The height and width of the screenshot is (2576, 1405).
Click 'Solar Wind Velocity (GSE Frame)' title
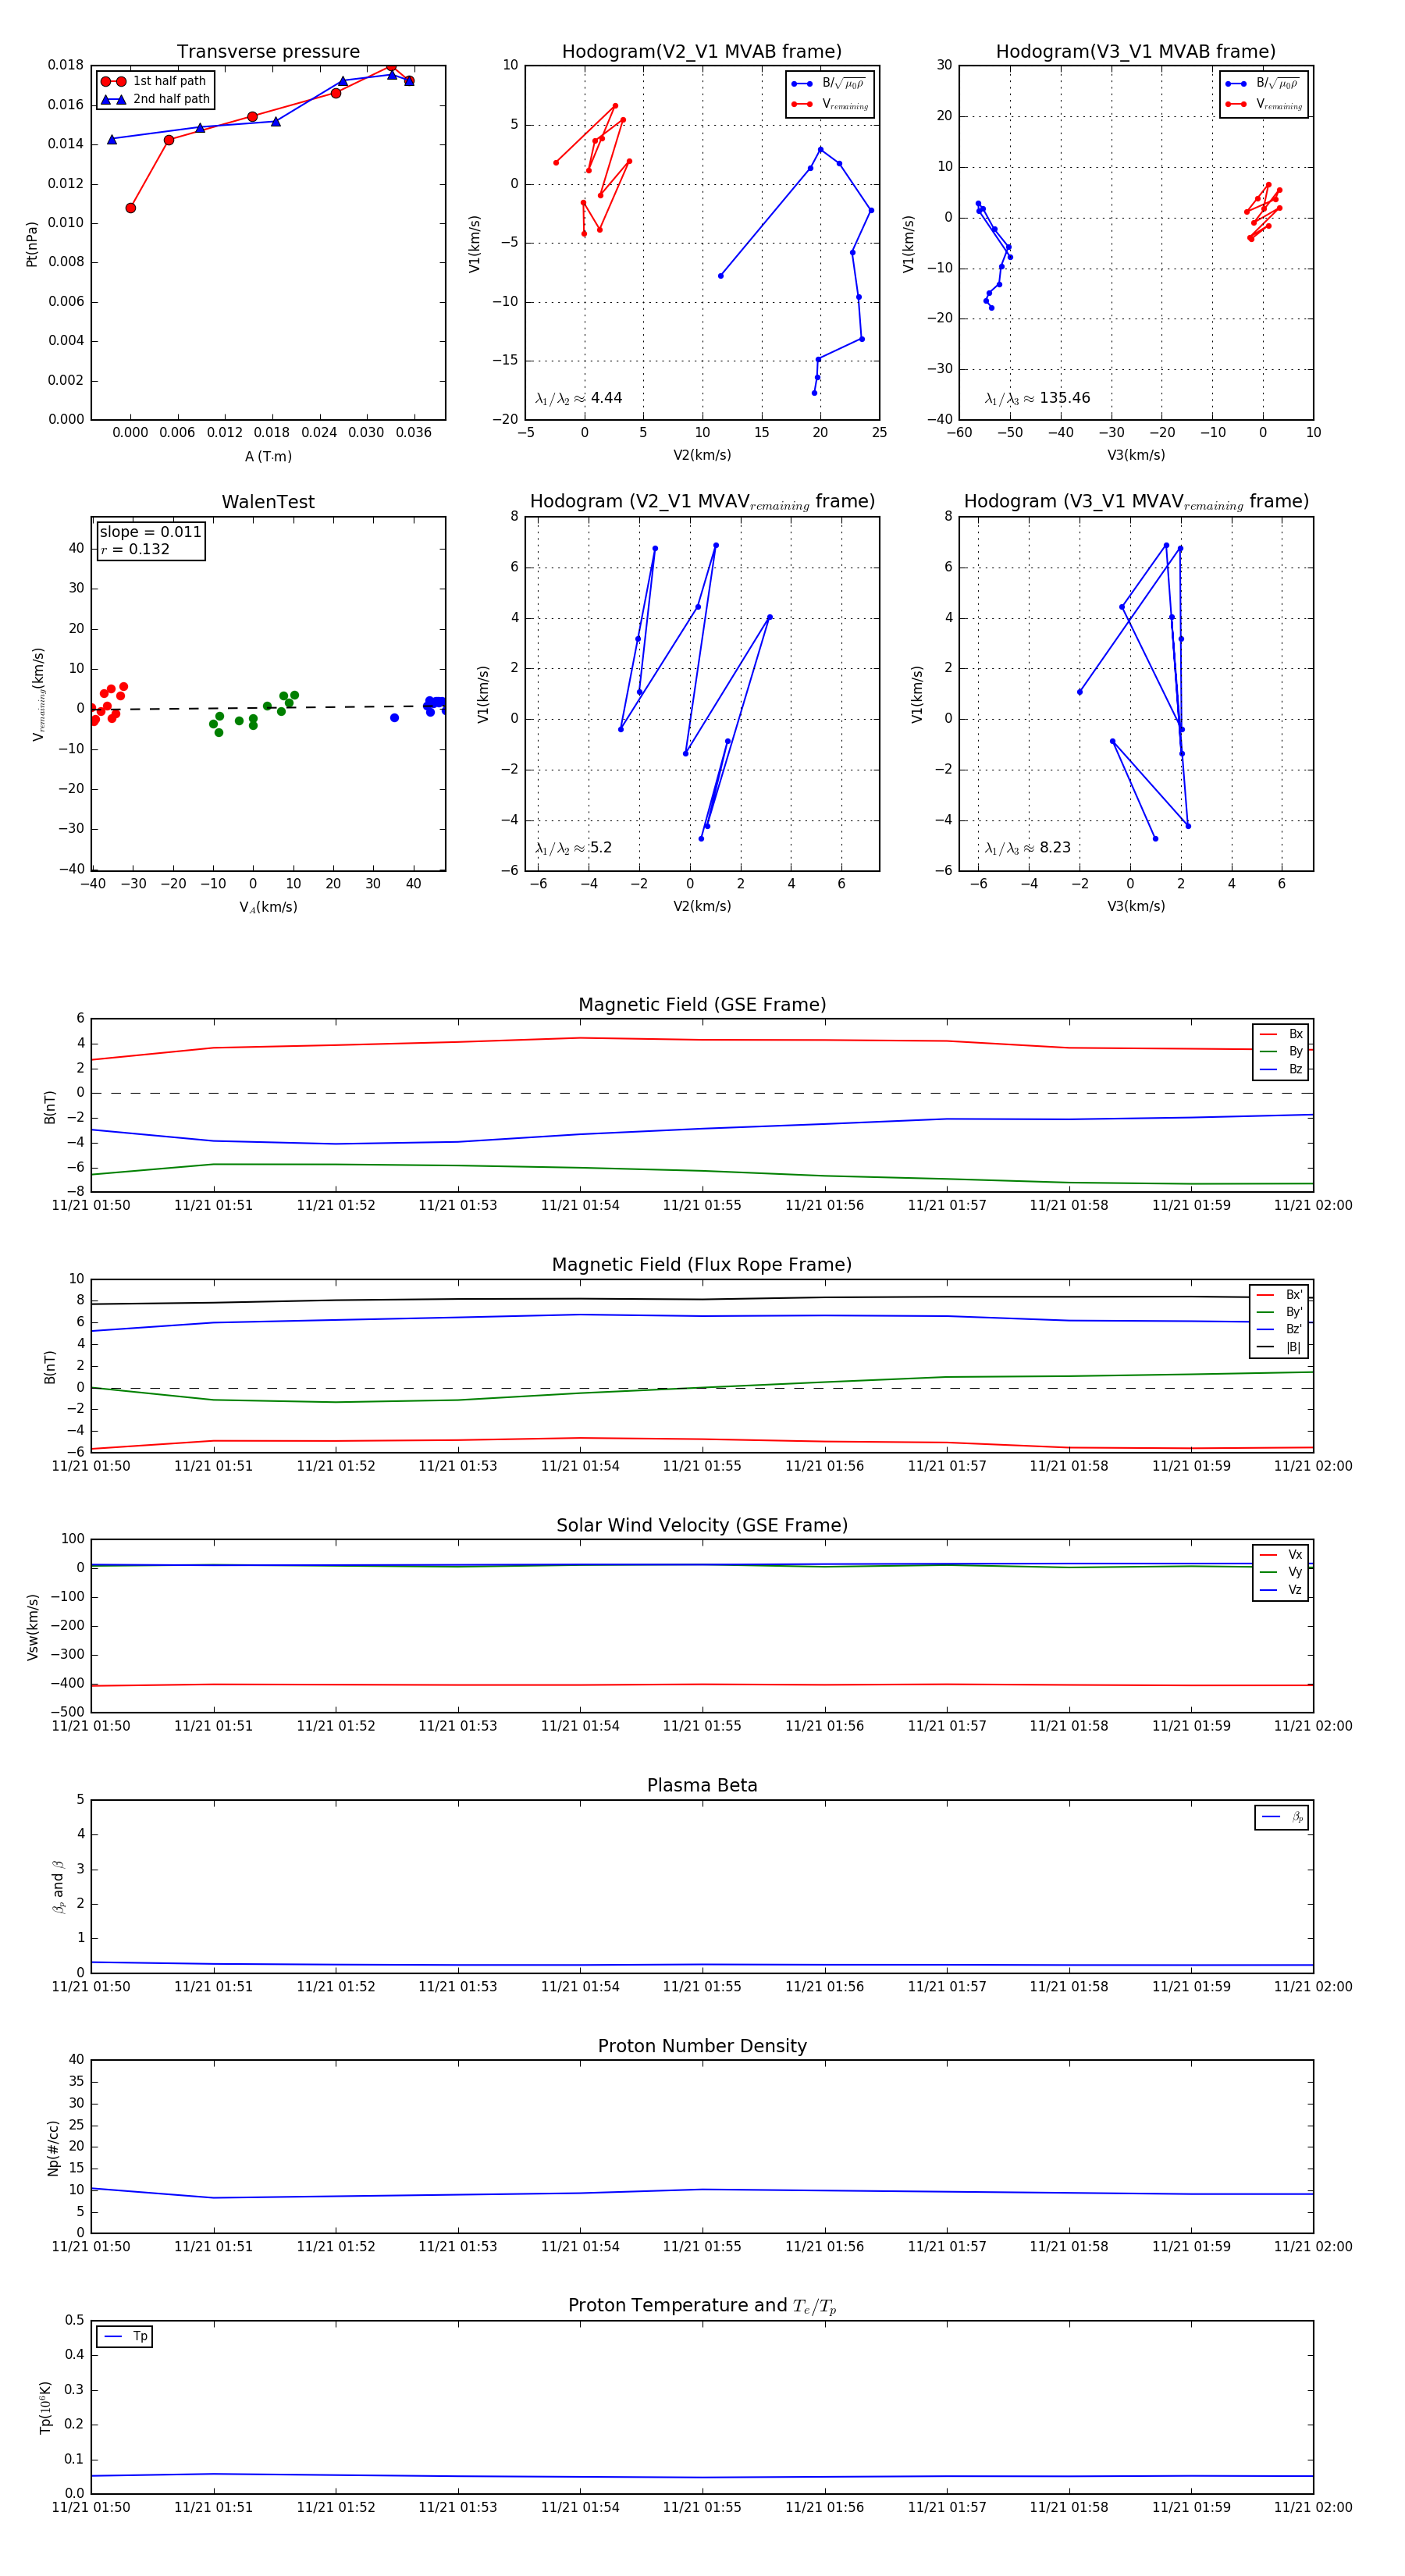(702, 1525)
